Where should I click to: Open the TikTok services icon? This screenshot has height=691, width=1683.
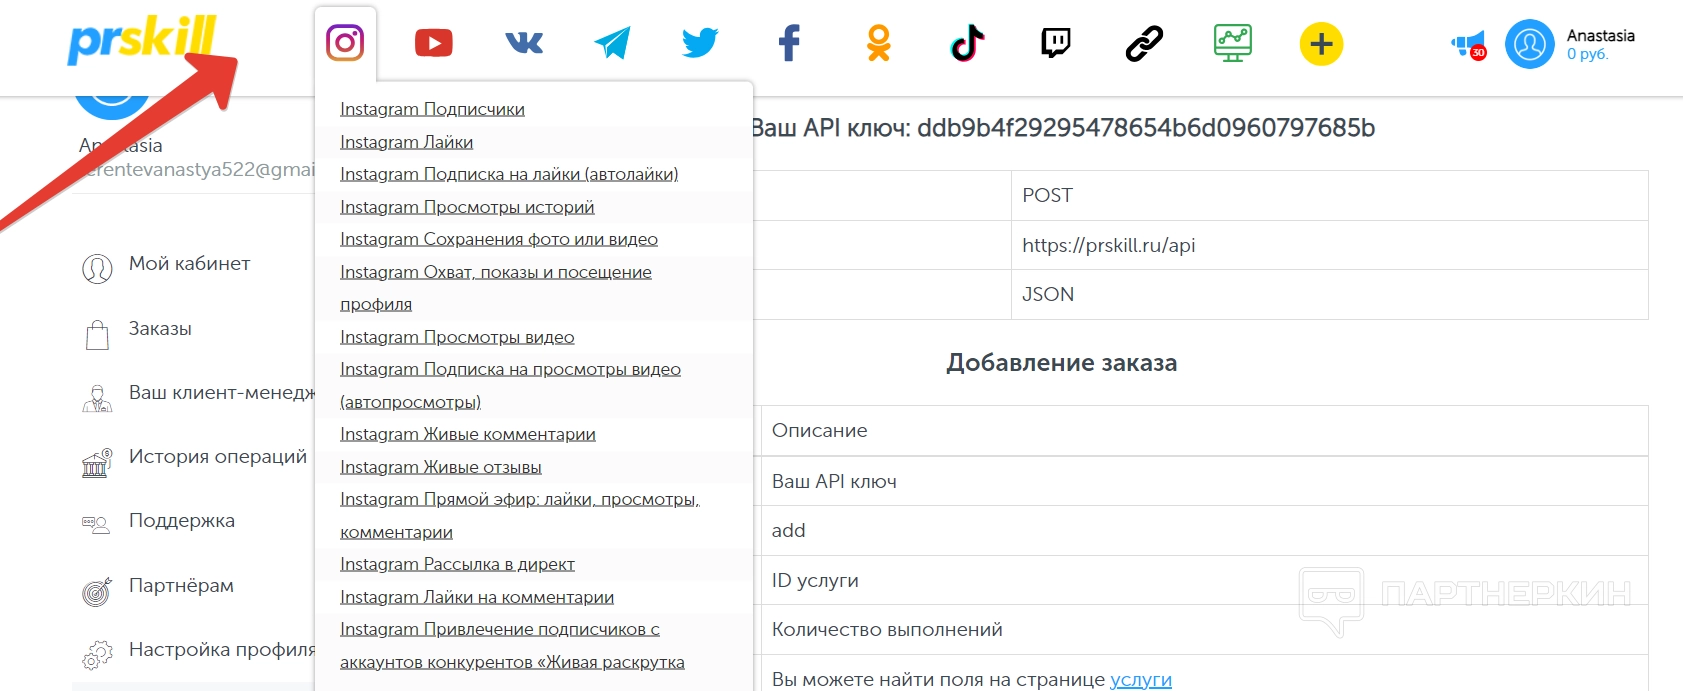[x=967, y=43]
